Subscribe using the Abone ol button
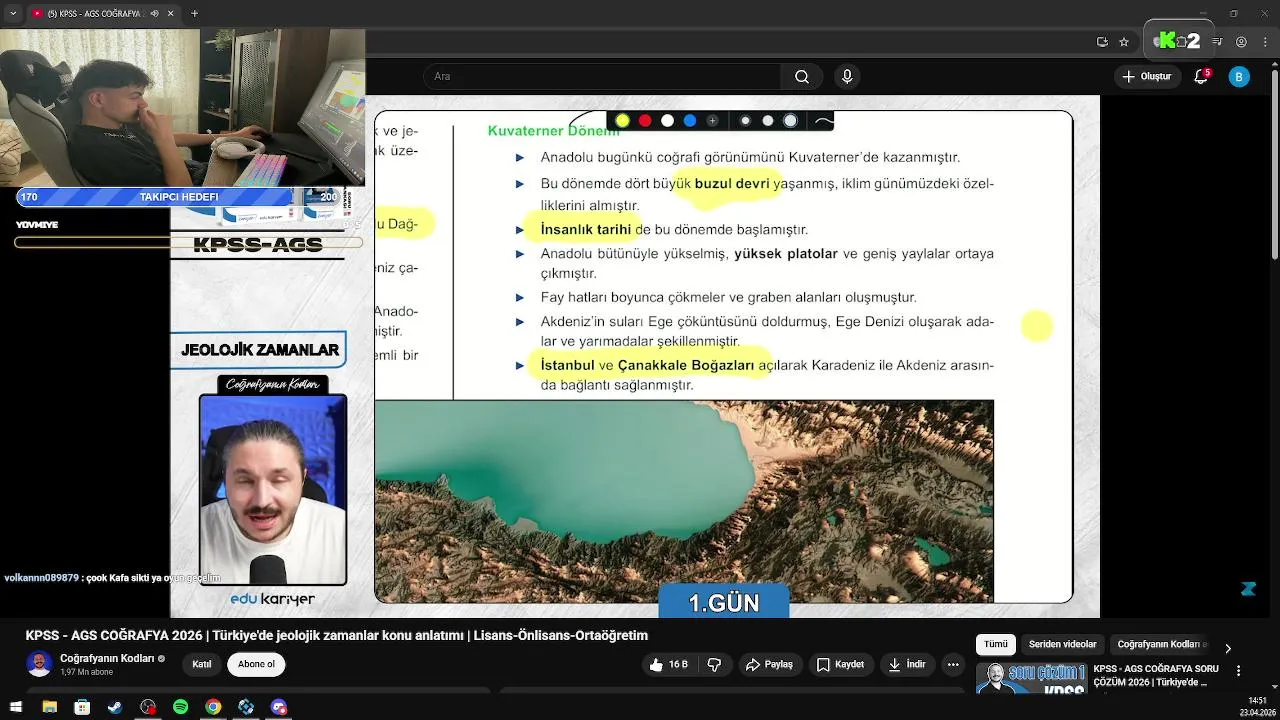 tap(256, 665)
